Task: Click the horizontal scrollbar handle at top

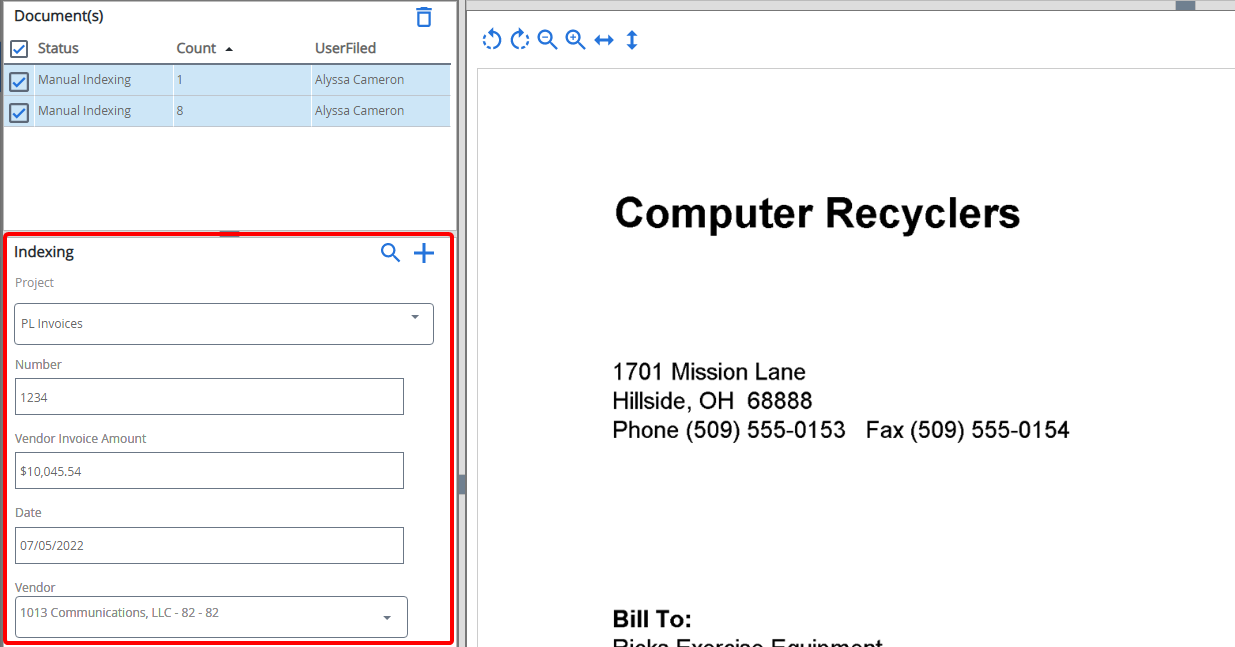Action: pyautogui.click(x=1185, y=5)
